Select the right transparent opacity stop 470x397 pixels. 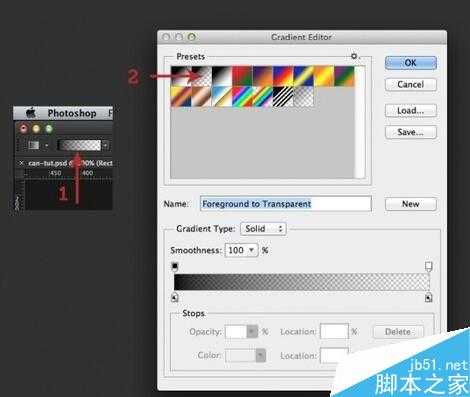coord(429,266)
